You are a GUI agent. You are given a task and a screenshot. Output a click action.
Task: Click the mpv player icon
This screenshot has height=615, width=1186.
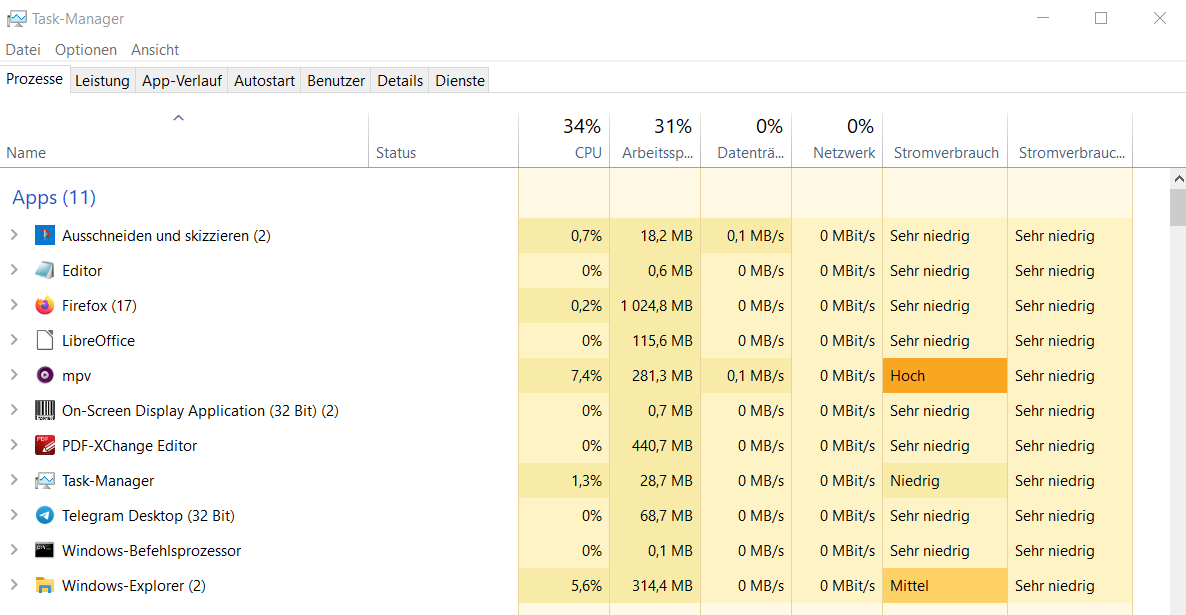(44, 376)
